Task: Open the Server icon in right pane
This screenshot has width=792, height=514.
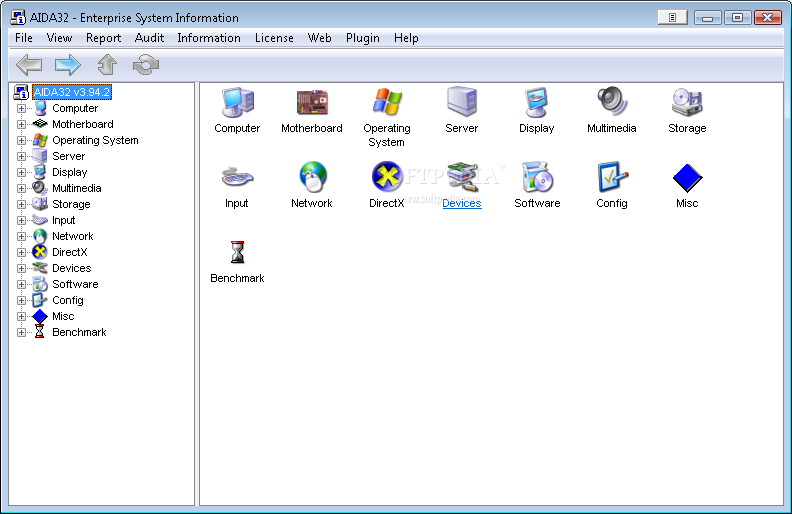Action: tap(462, 102)
